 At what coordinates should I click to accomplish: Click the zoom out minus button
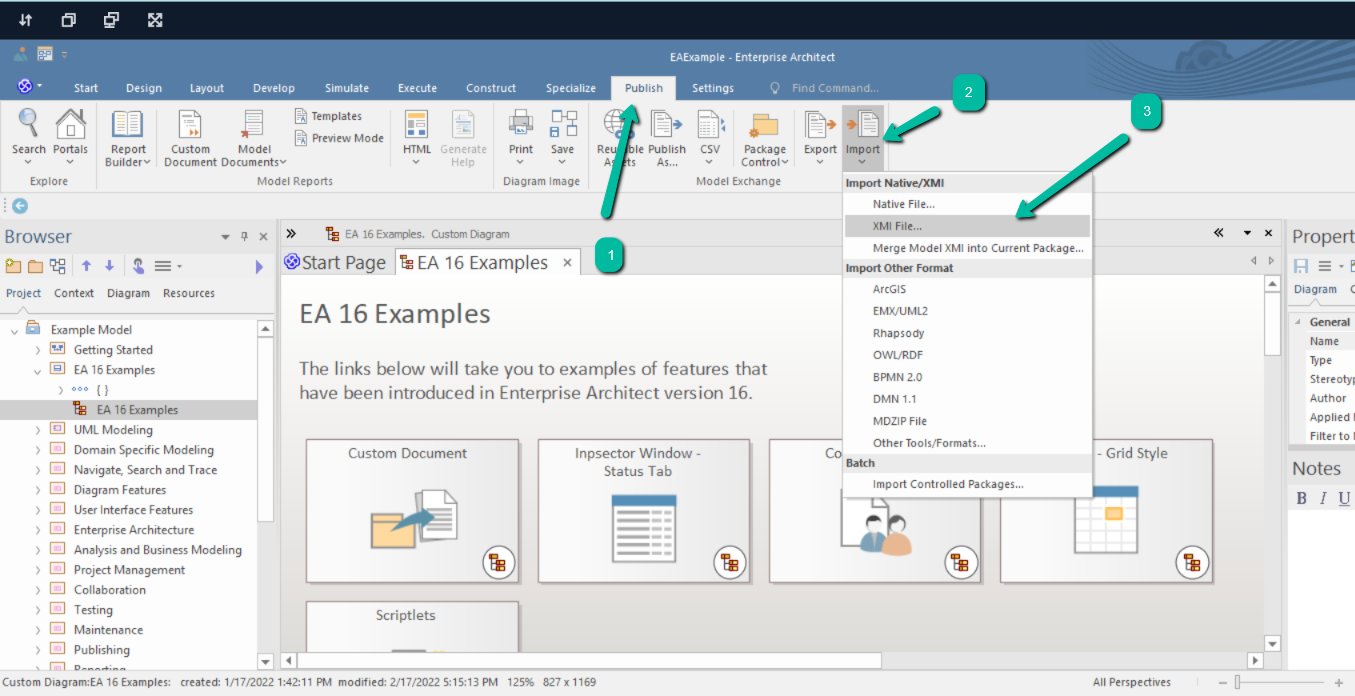click(1222, 682)
